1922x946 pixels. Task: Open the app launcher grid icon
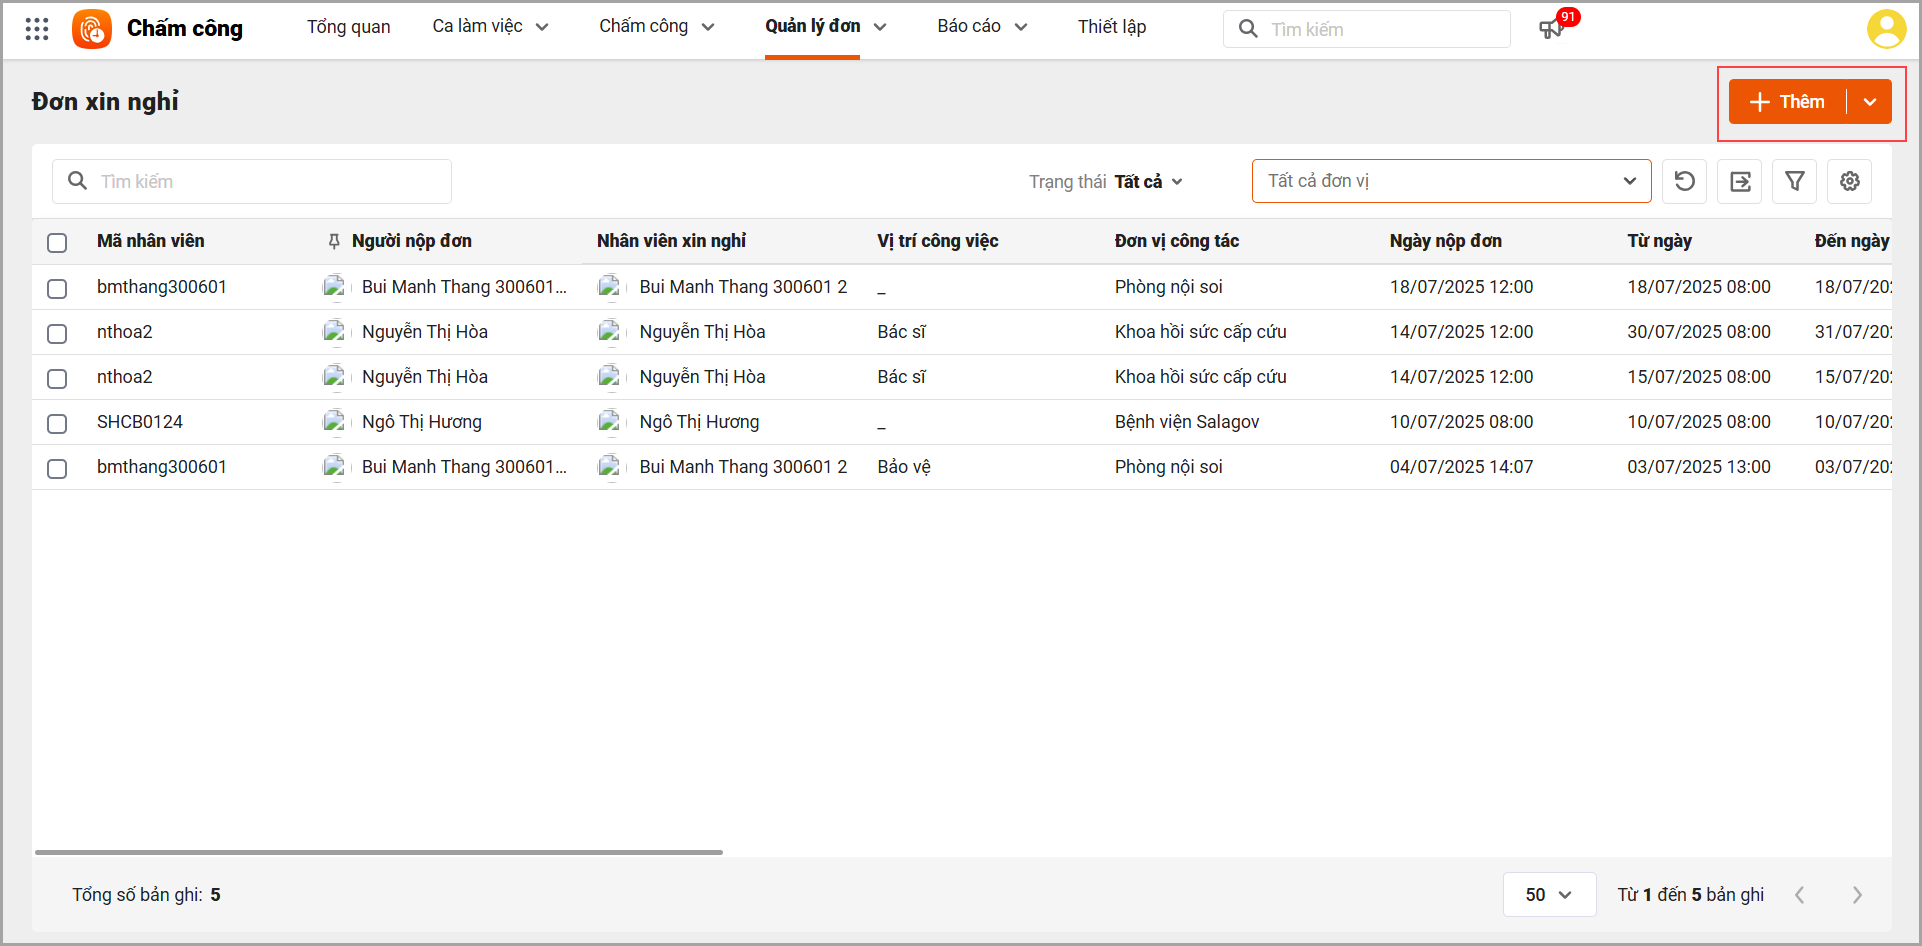(x=37, y=29)
